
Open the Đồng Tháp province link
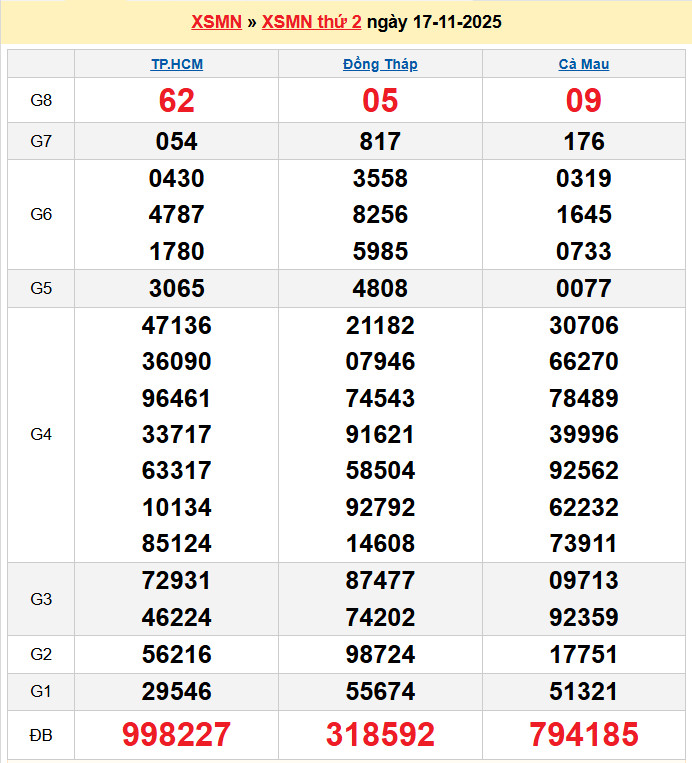[x=380, y=64]
